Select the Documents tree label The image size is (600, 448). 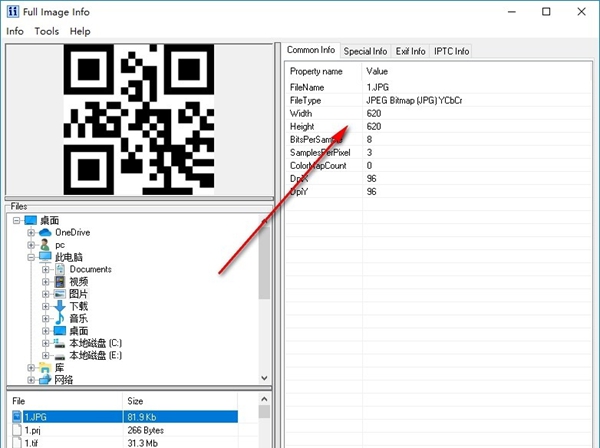[90, 269]
